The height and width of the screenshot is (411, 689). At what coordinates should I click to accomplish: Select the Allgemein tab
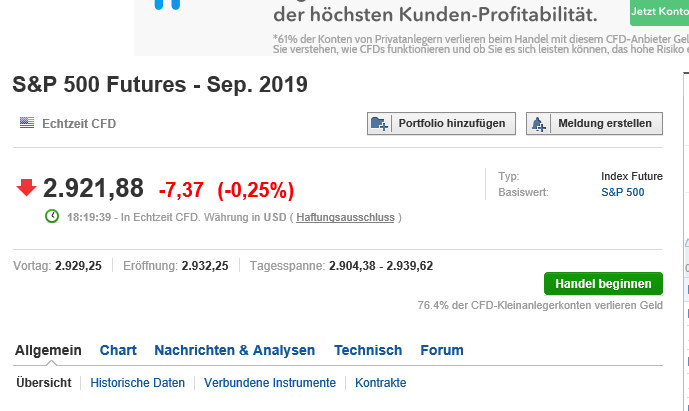coord(48,350)
